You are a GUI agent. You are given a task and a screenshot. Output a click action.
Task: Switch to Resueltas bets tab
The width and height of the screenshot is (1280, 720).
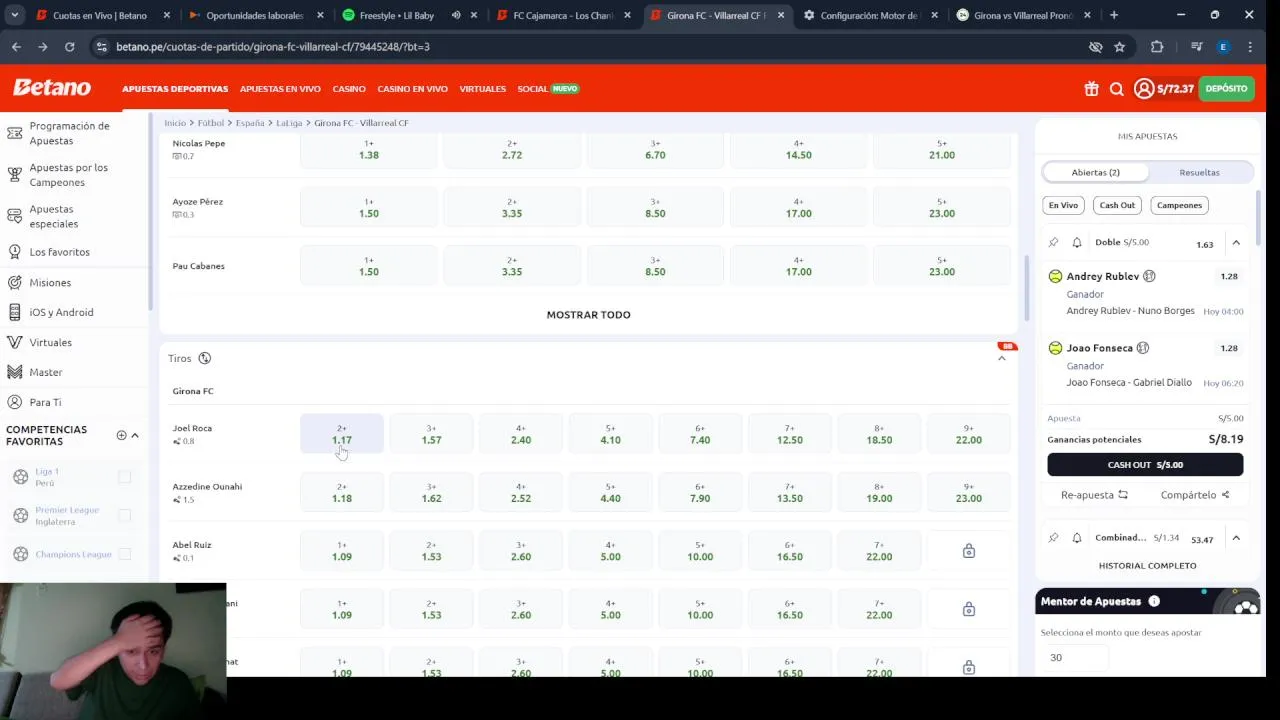coord(1199,172)
